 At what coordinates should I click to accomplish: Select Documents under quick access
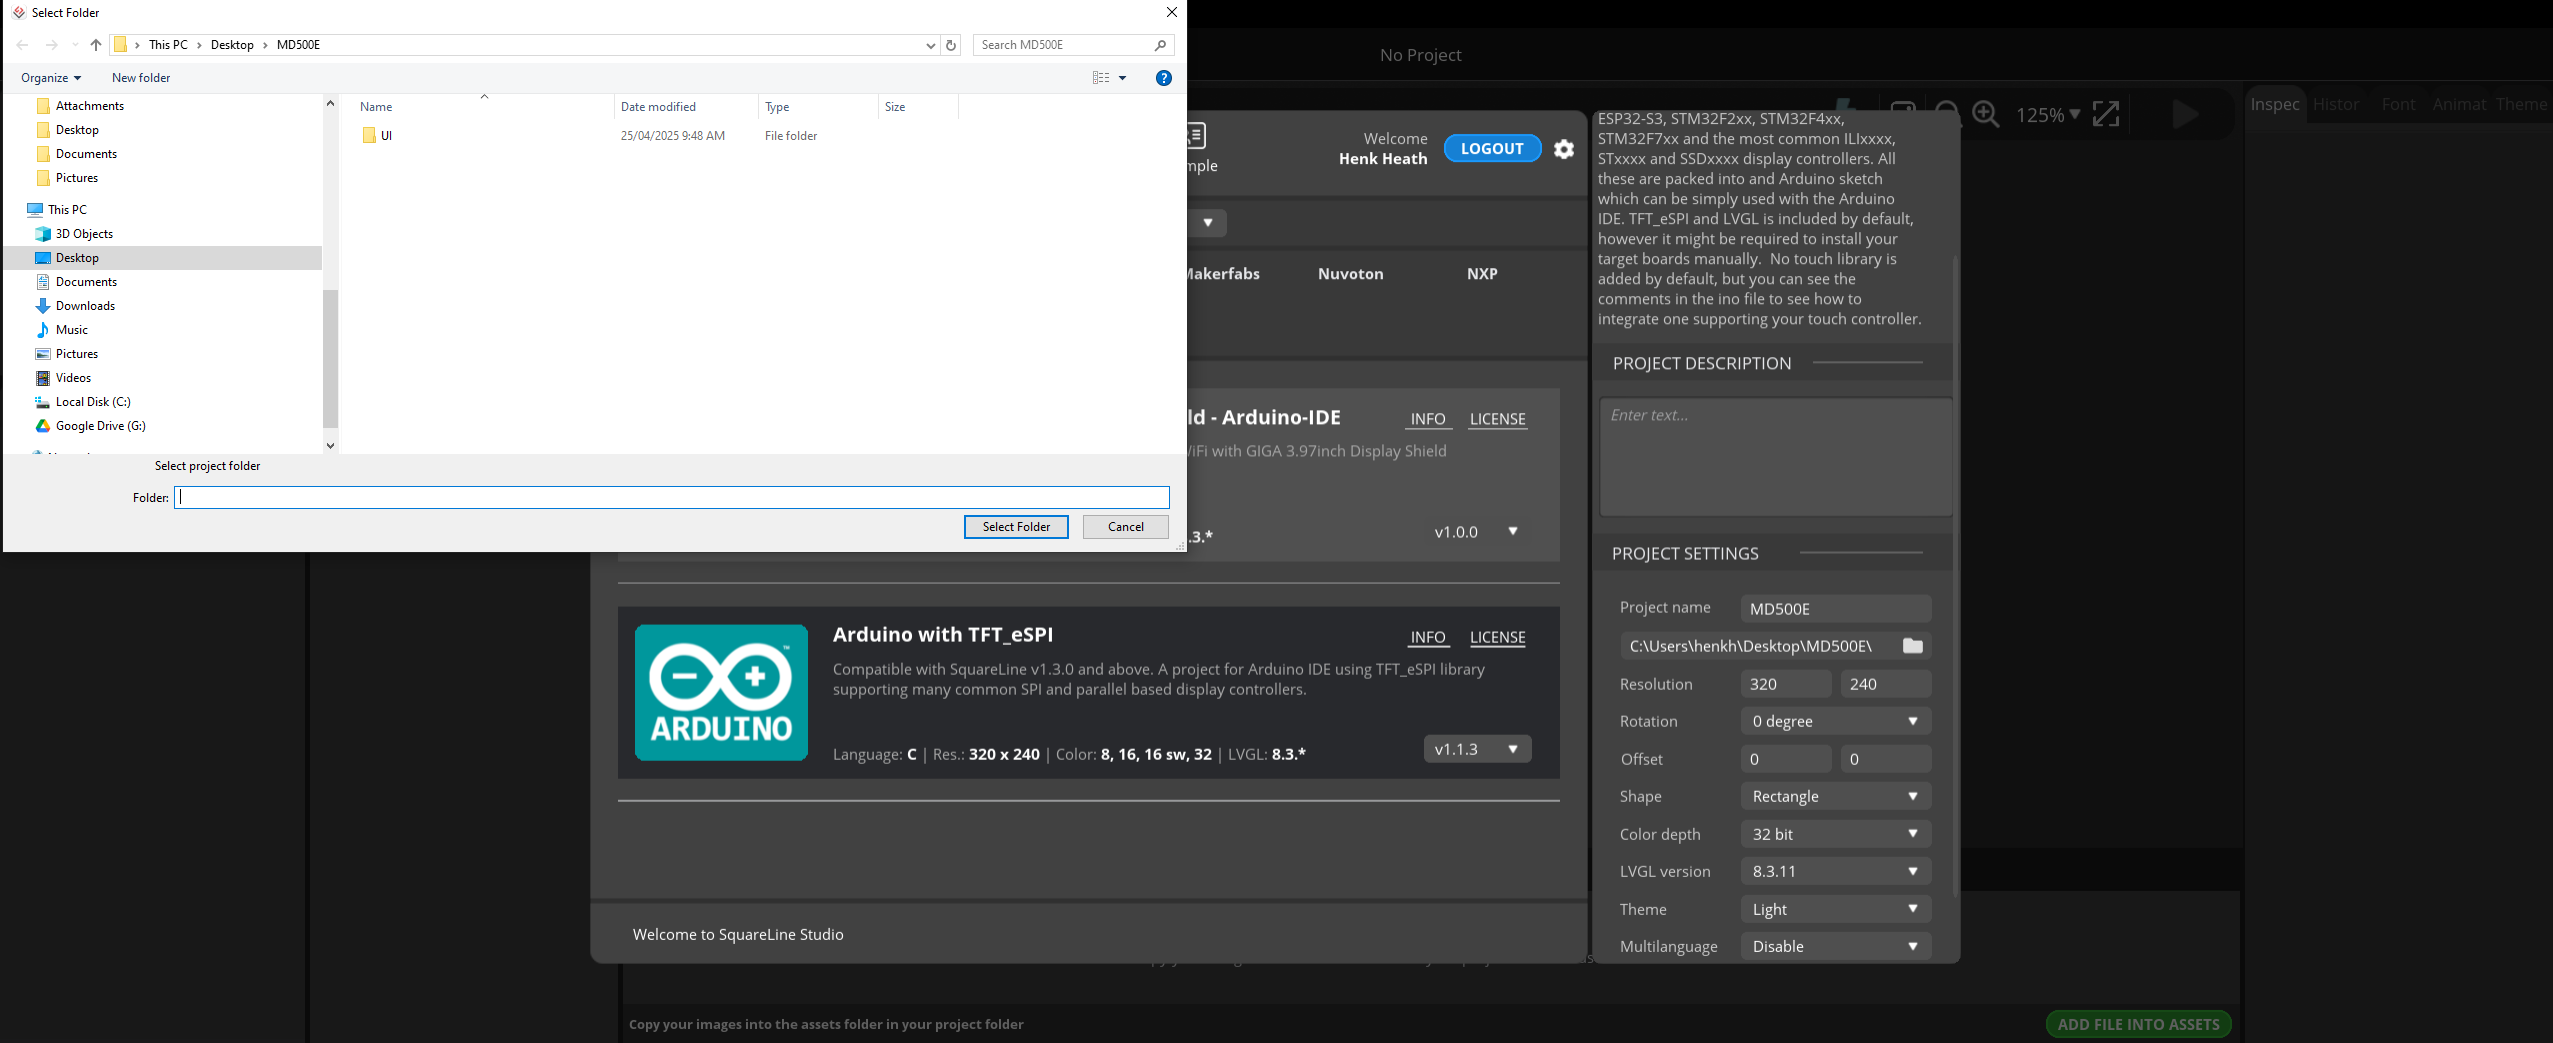pos(86,154)
